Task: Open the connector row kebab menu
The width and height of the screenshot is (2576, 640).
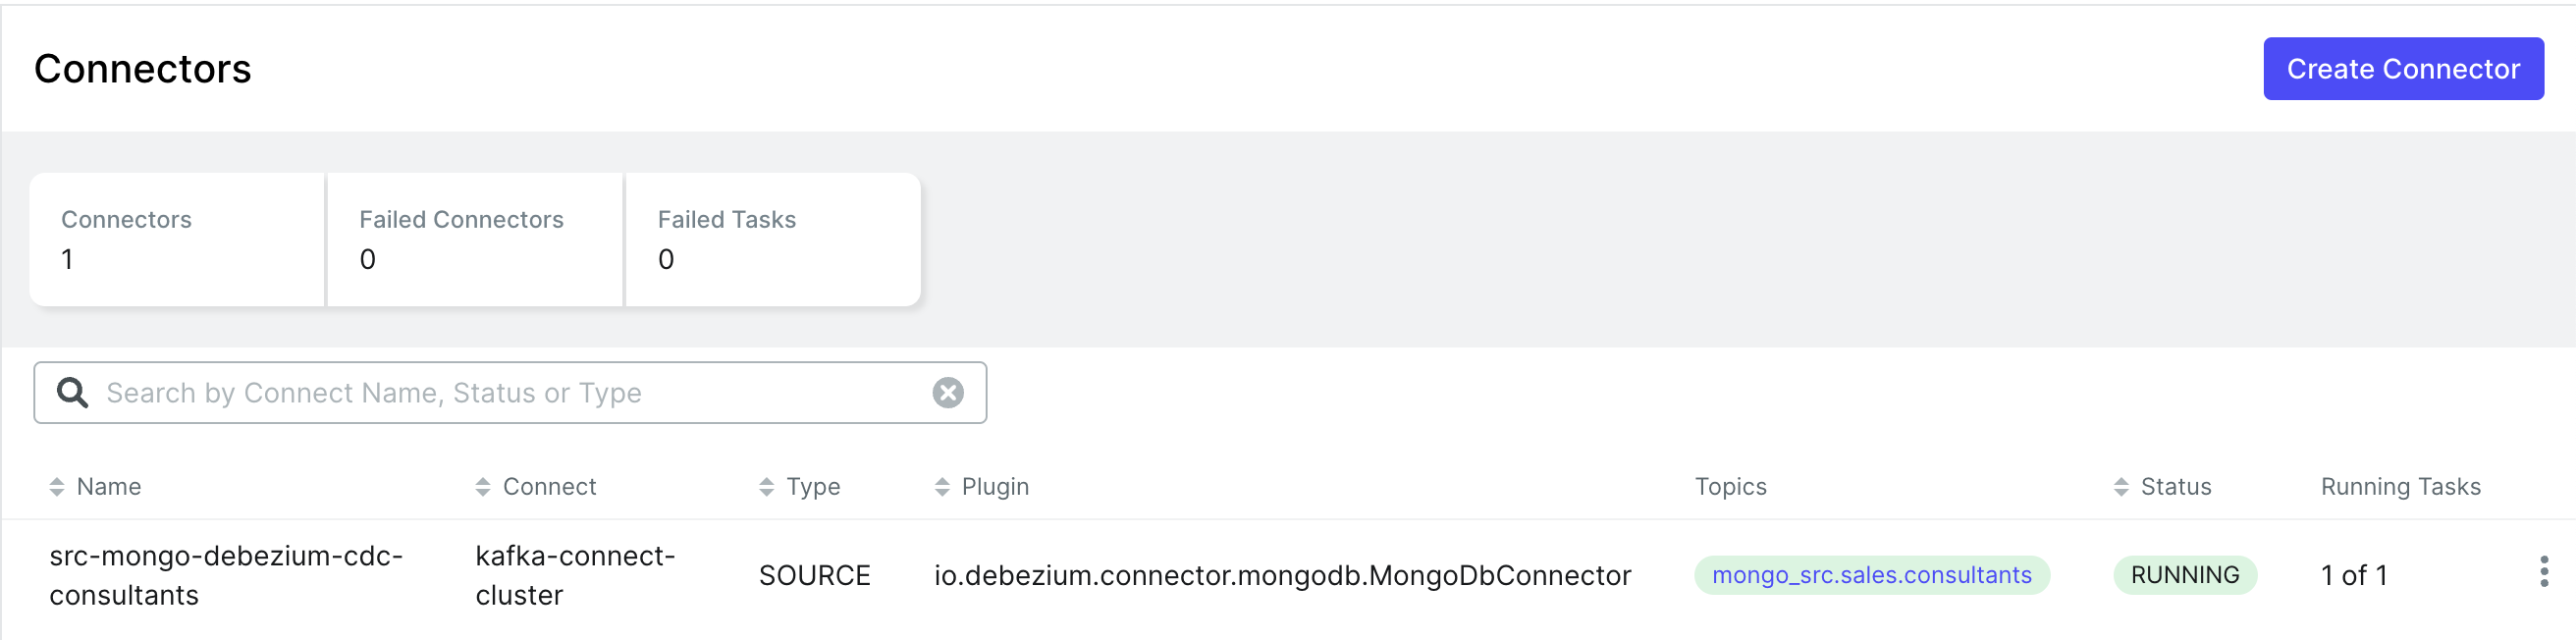Action: coord(2543,572)
